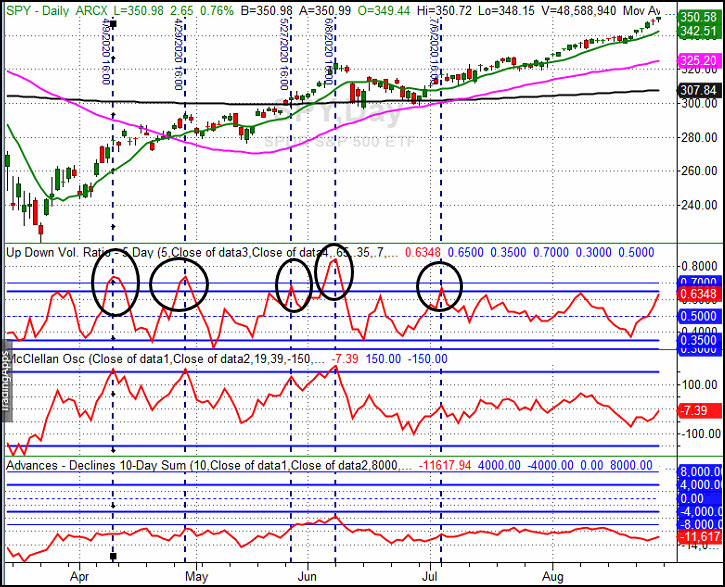Click the 'Up Down Vol. Ratio' indicator title
The height and width of the screenshot is (587, 725).
[58, 252]
